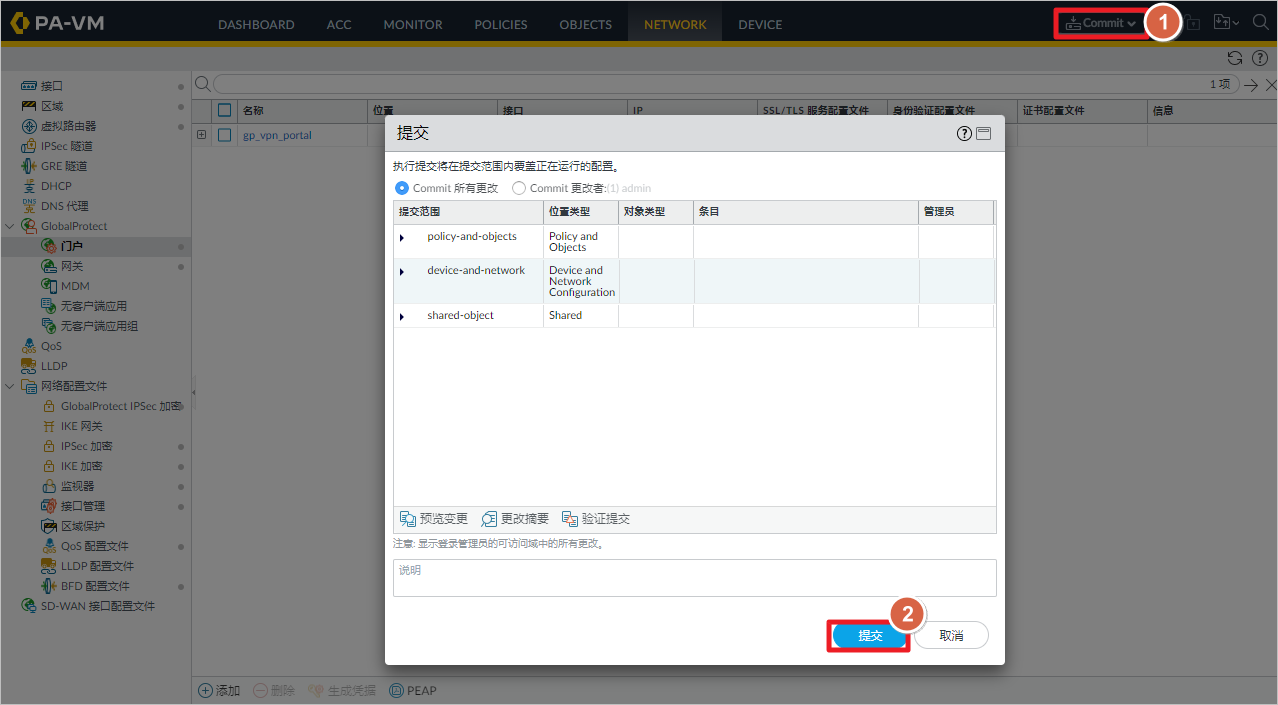
Task: Click the 提交范围 column header
Action: (468, 212)
